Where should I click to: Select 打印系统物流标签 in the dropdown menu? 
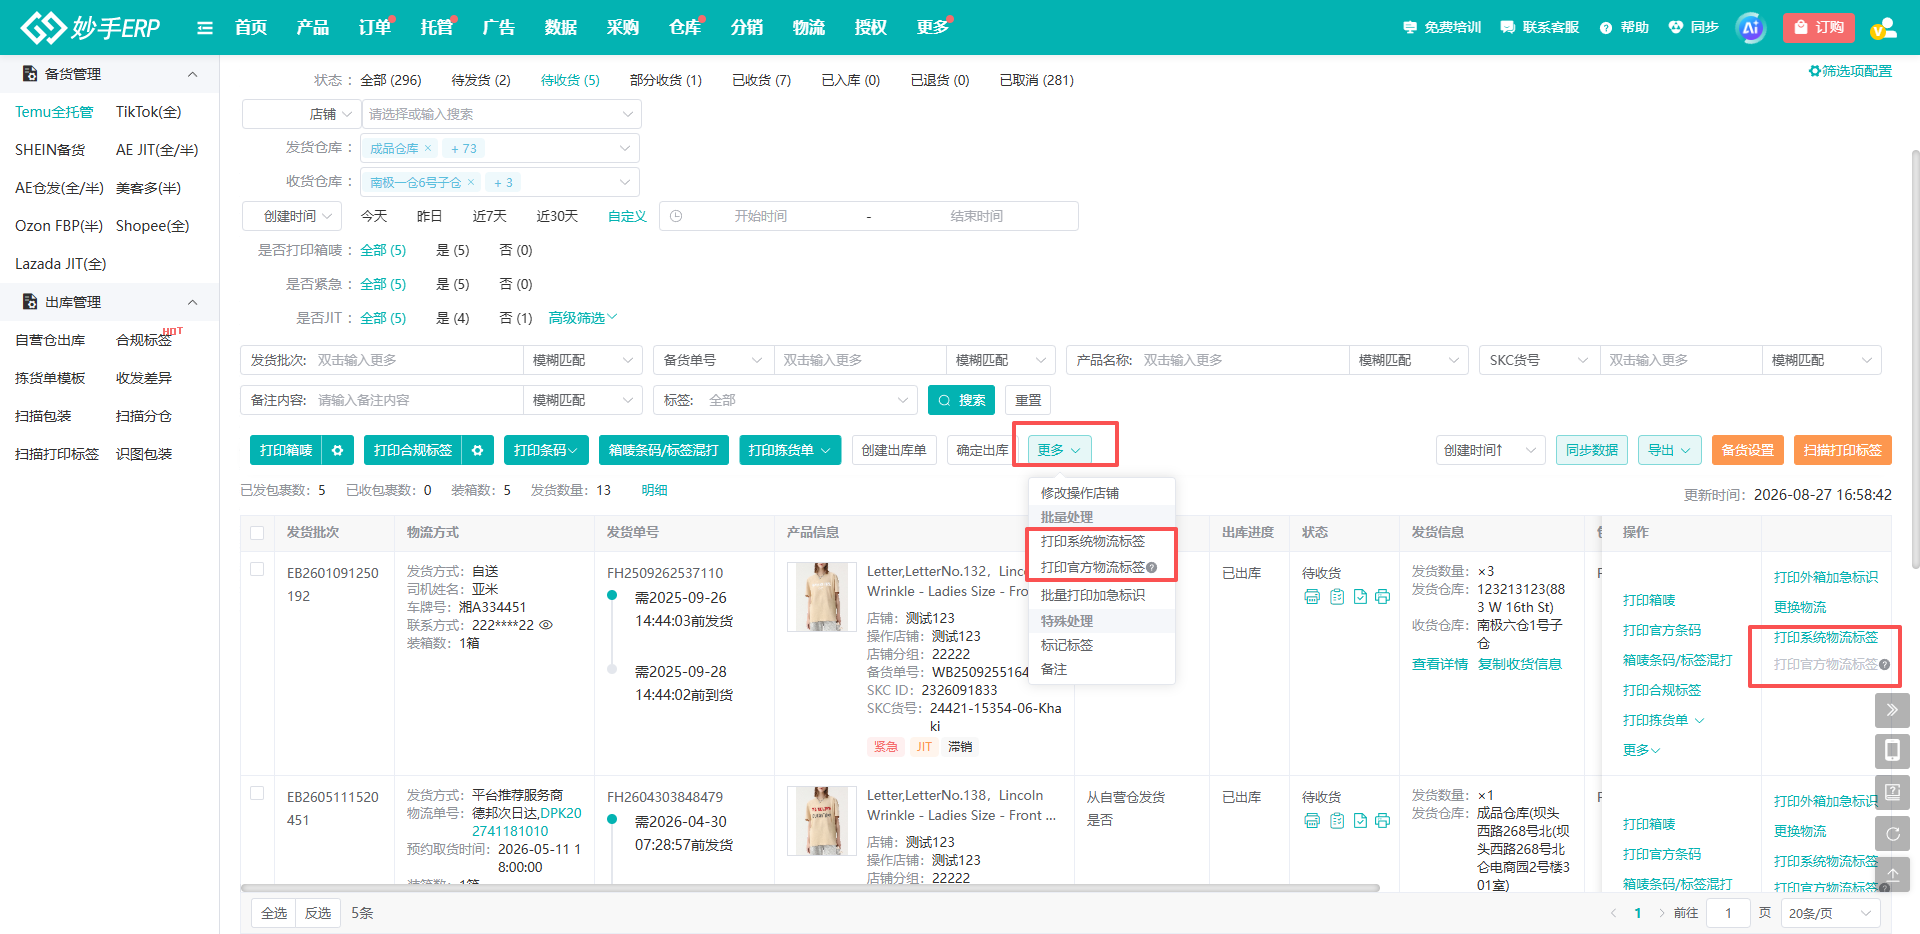tap(1093, 542)
